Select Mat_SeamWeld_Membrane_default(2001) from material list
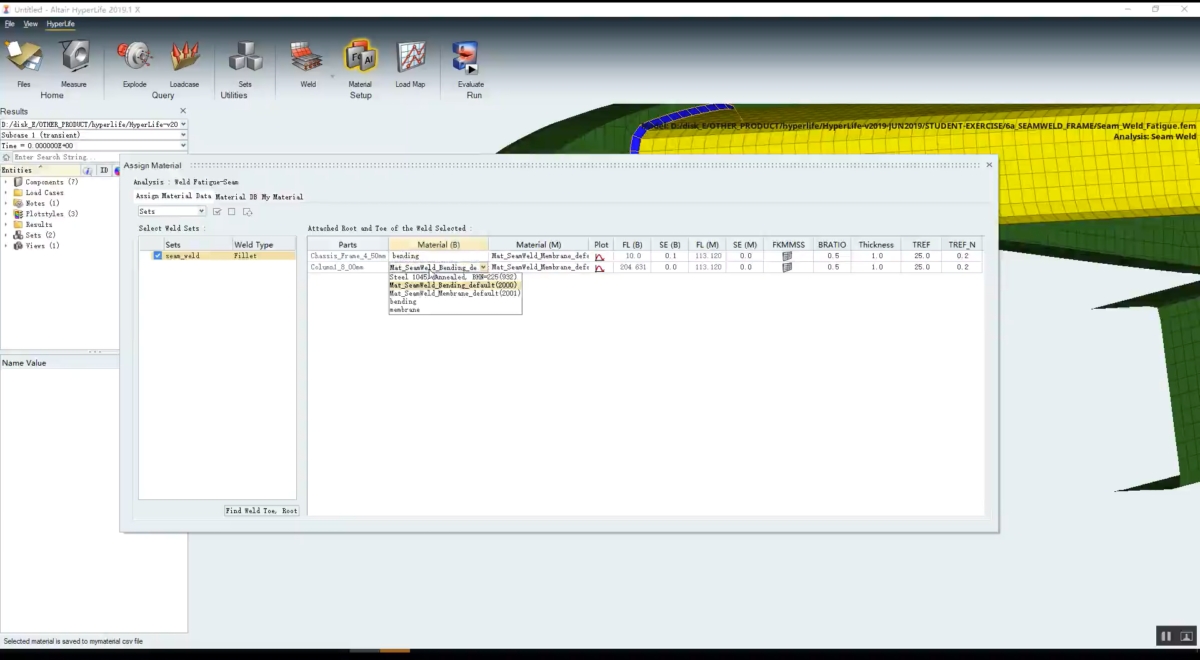 [452, 293]
